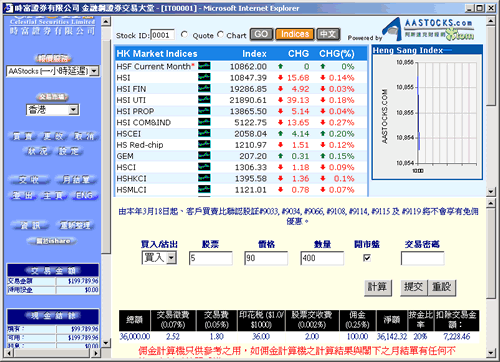This screenshot has height=362, width=500.
Task: Select the Chart radio button
Action: [220, 34]
